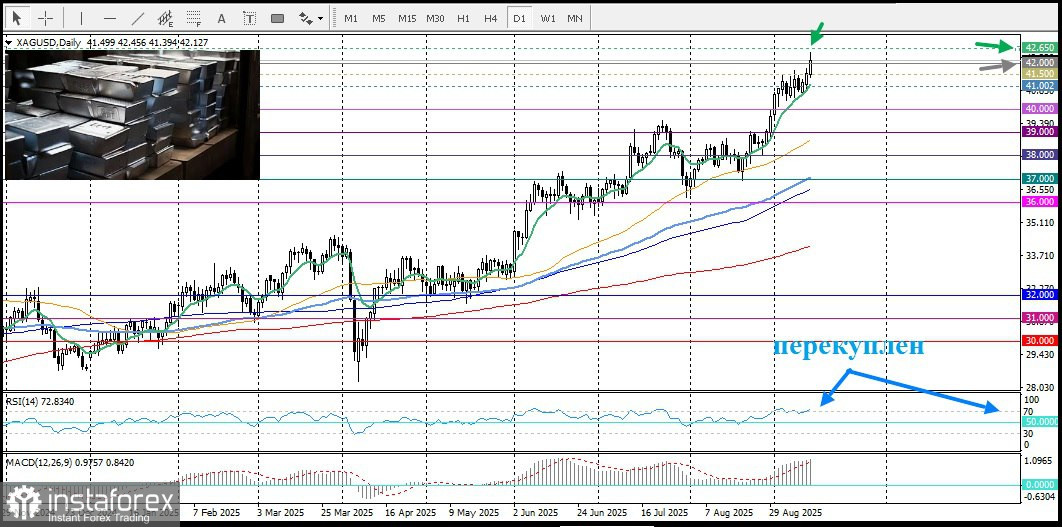This screenshot has height=527, width=1062.
Task: Switch chart to H4 timeframe
Action: point(491,18)
